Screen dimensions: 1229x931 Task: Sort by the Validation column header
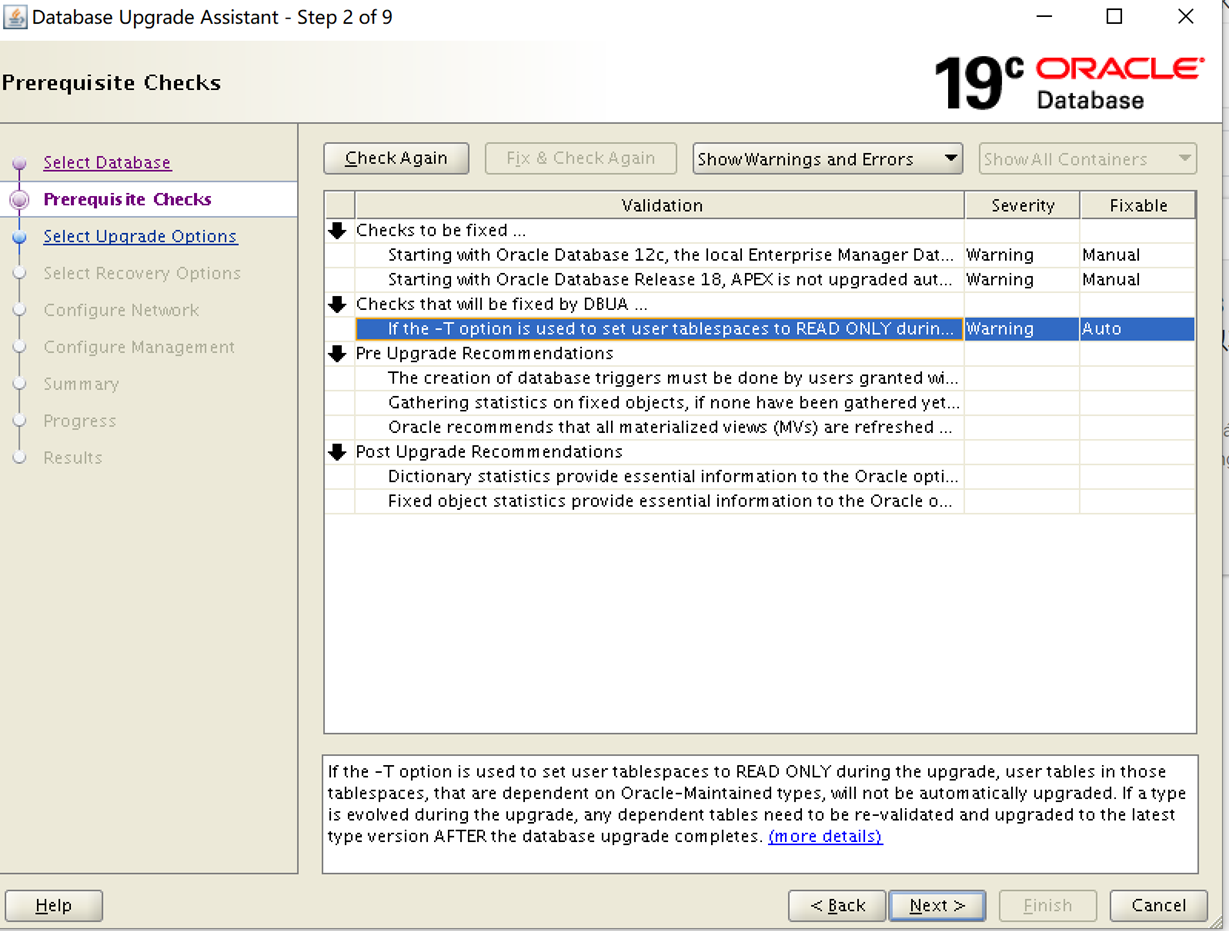[660, 205]
